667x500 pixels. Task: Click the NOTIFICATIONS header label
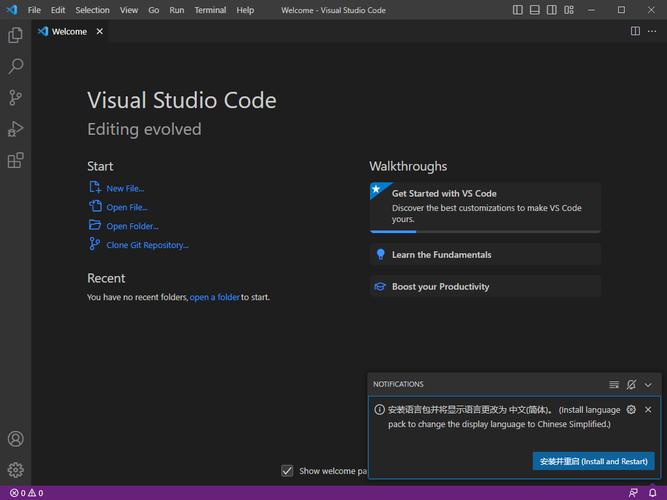tap(398, 384)
